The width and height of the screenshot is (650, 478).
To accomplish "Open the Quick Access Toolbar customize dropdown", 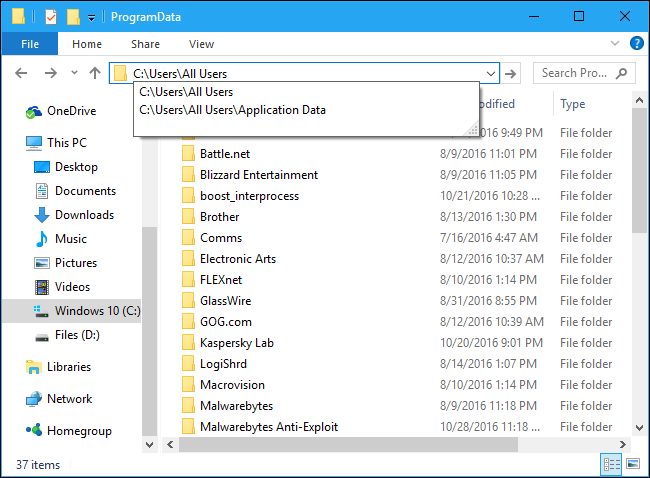I will [92, 17].
